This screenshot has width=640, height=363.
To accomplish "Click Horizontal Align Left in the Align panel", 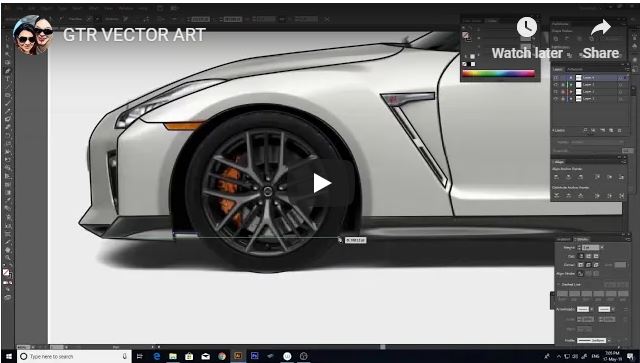I will [x=557, y=177].
